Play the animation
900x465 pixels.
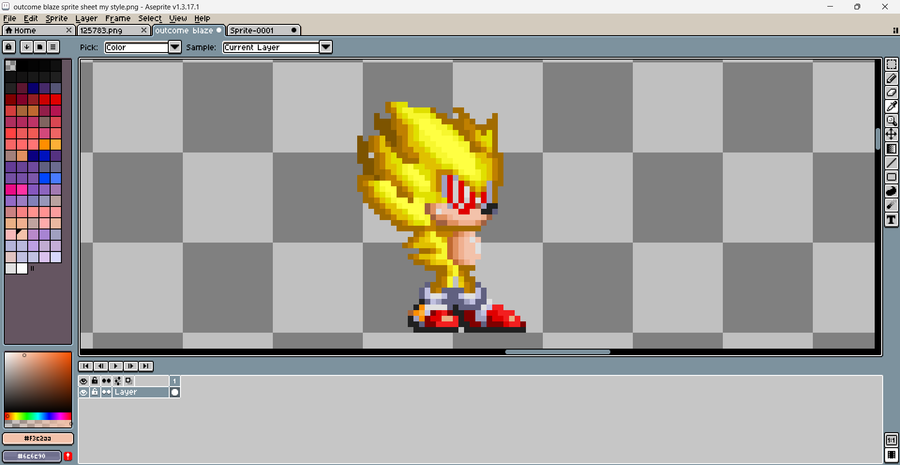(116, 366)
